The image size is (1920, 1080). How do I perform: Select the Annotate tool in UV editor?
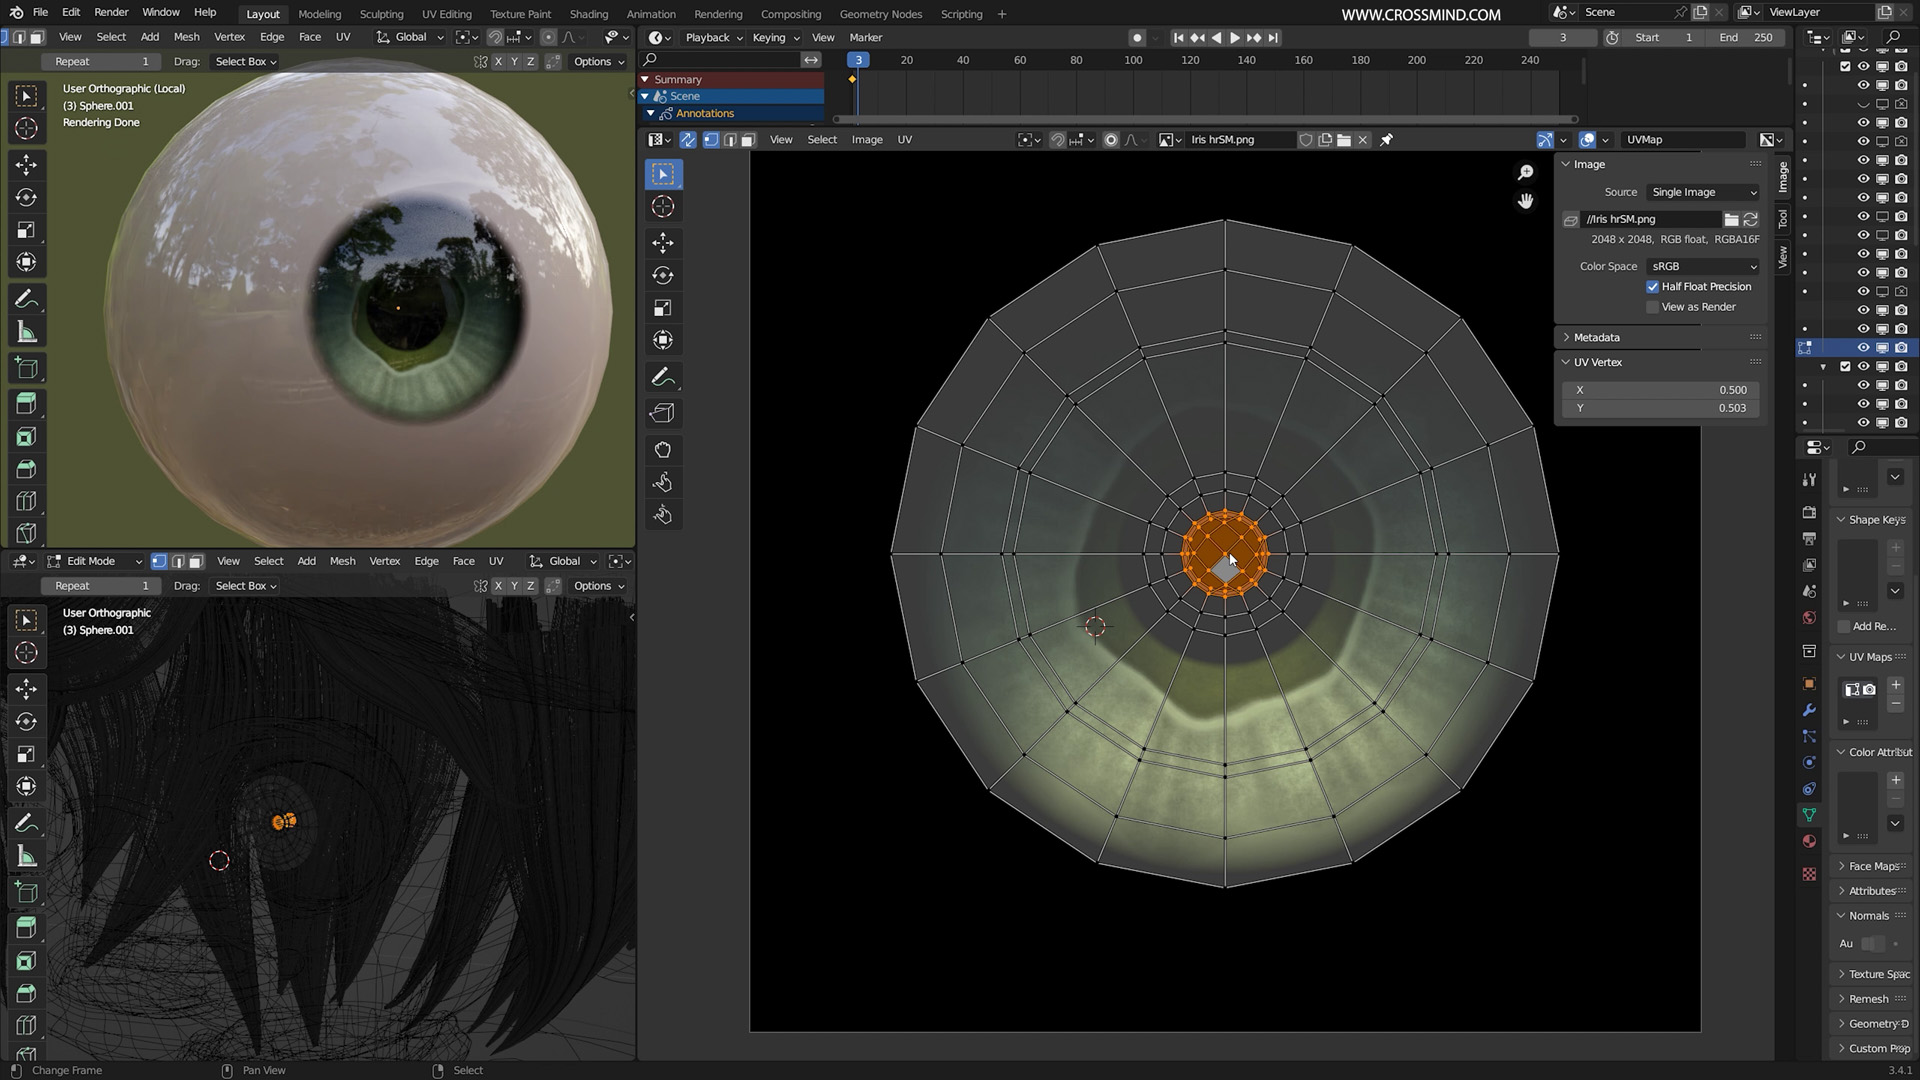(x=662, y=377)
